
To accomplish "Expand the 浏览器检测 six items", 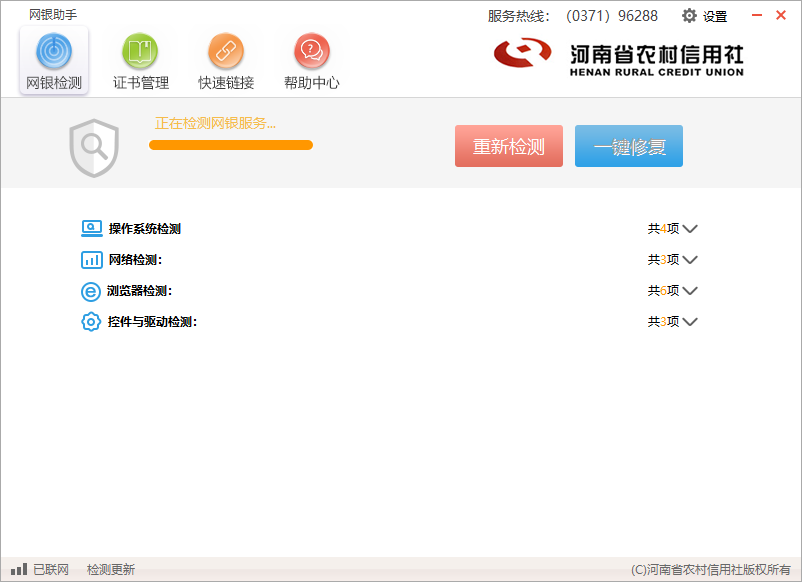I will pos(692,290).
